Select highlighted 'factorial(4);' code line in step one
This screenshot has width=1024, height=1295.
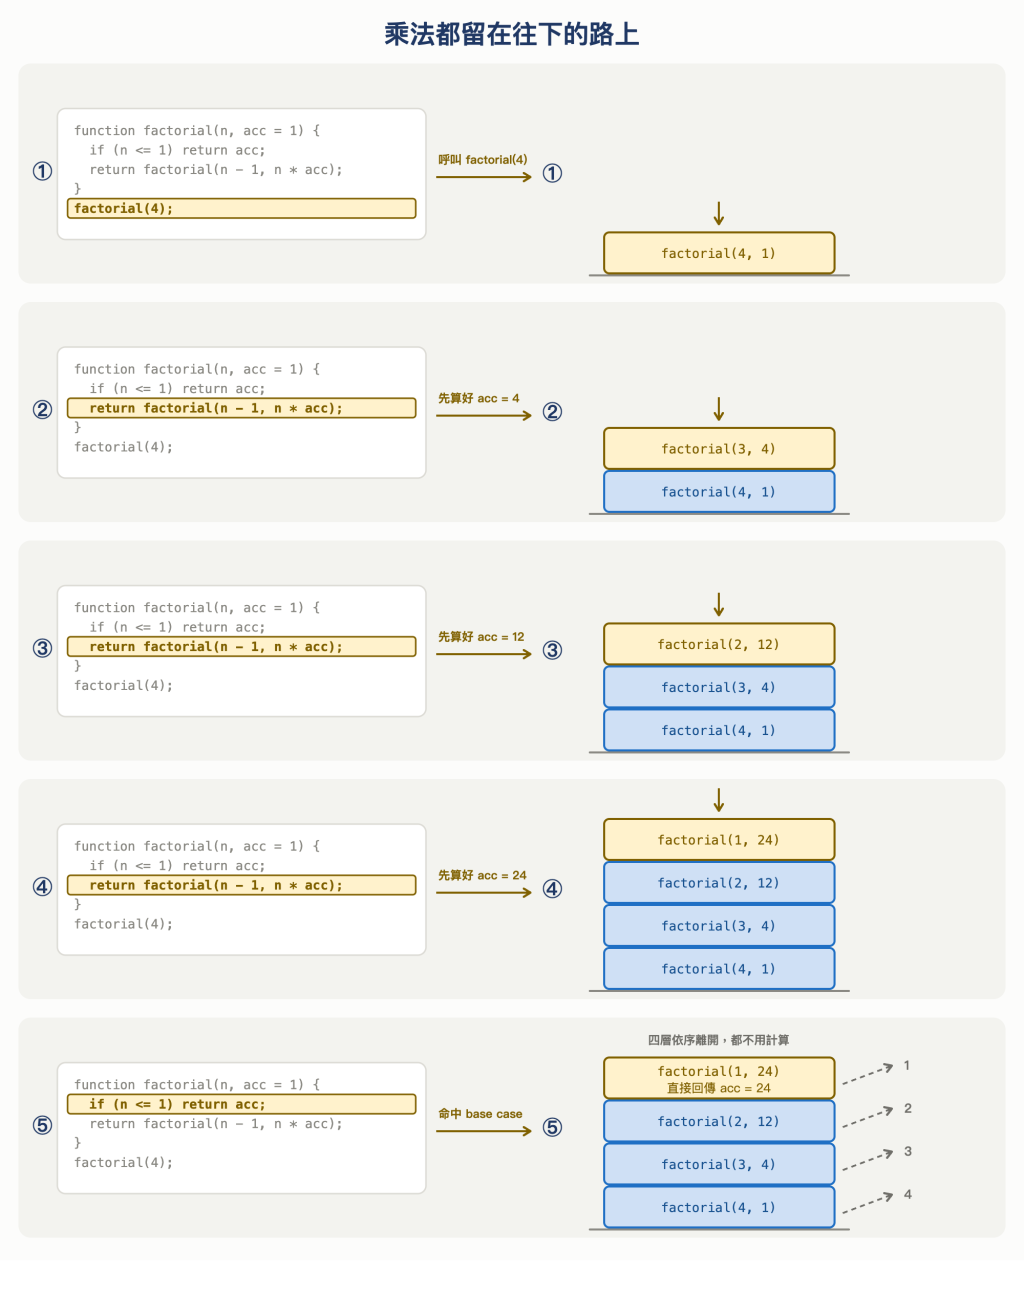pyautogui.click(x=241, y=208)
